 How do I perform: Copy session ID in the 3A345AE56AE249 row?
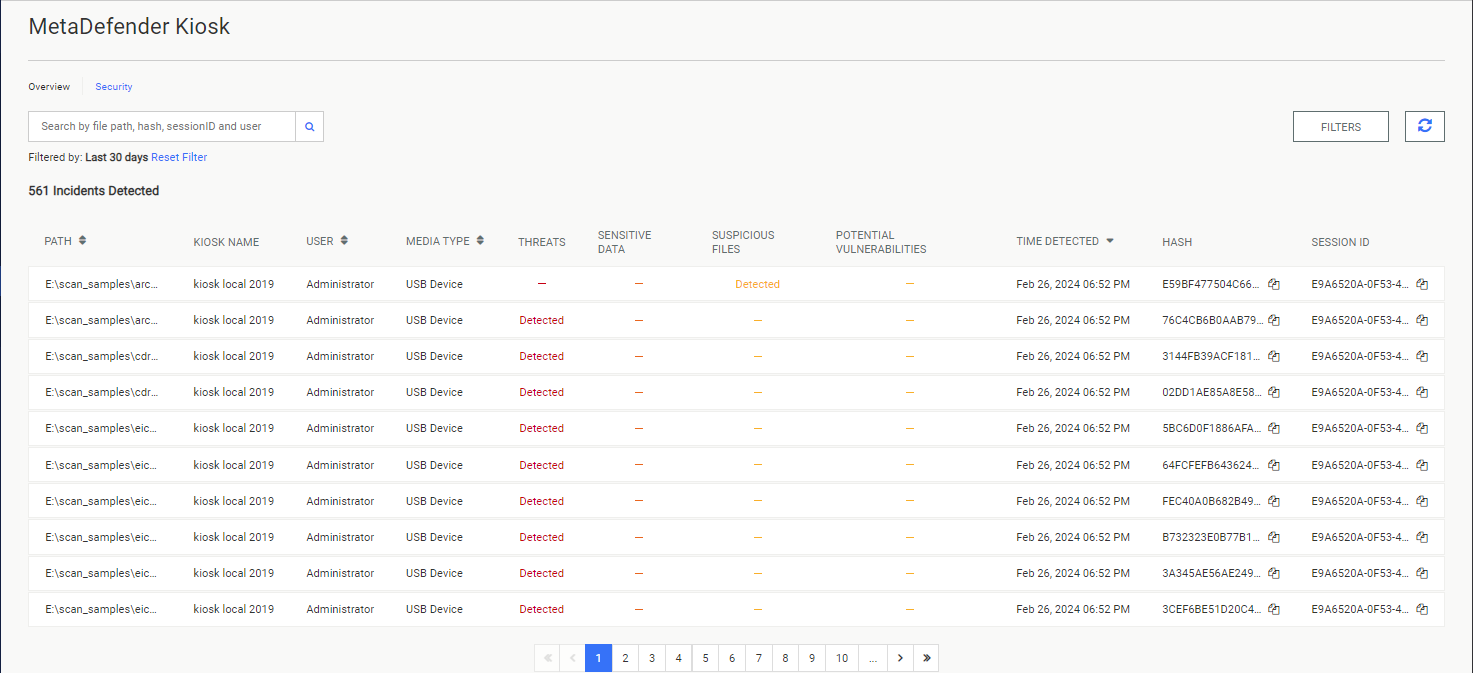(1422, 573)
